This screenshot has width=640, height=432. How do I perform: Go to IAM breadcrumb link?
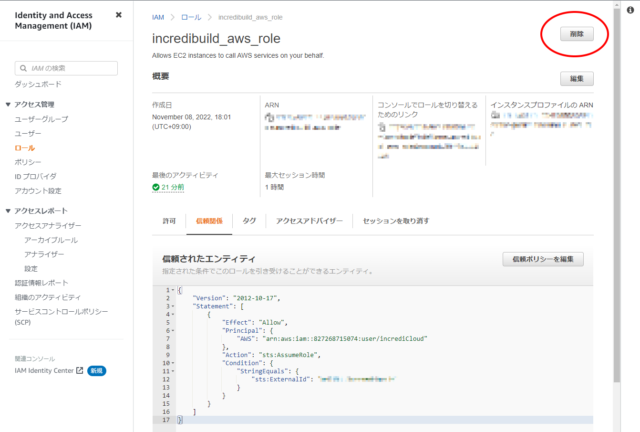pyautogui.click(x=158, y=17)
